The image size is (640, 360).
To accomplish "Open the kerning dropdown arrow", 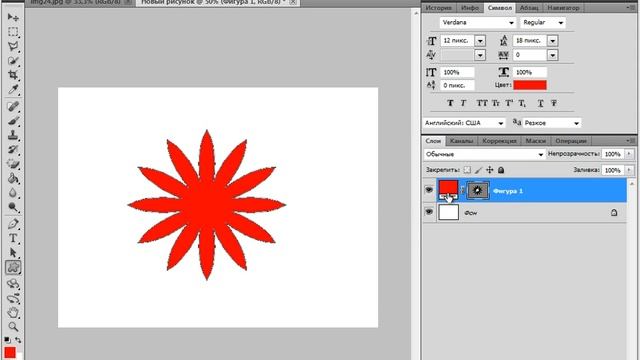I will [480, 55].
